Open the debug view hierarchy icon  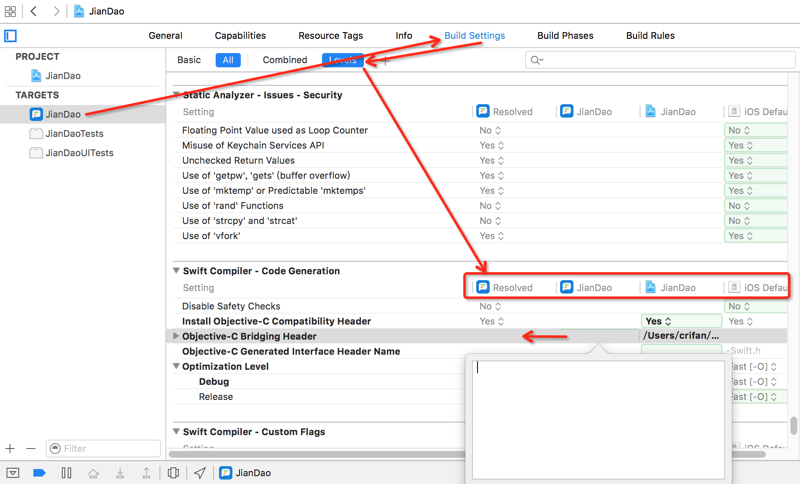pyautogui.click(x=173, y=473)
